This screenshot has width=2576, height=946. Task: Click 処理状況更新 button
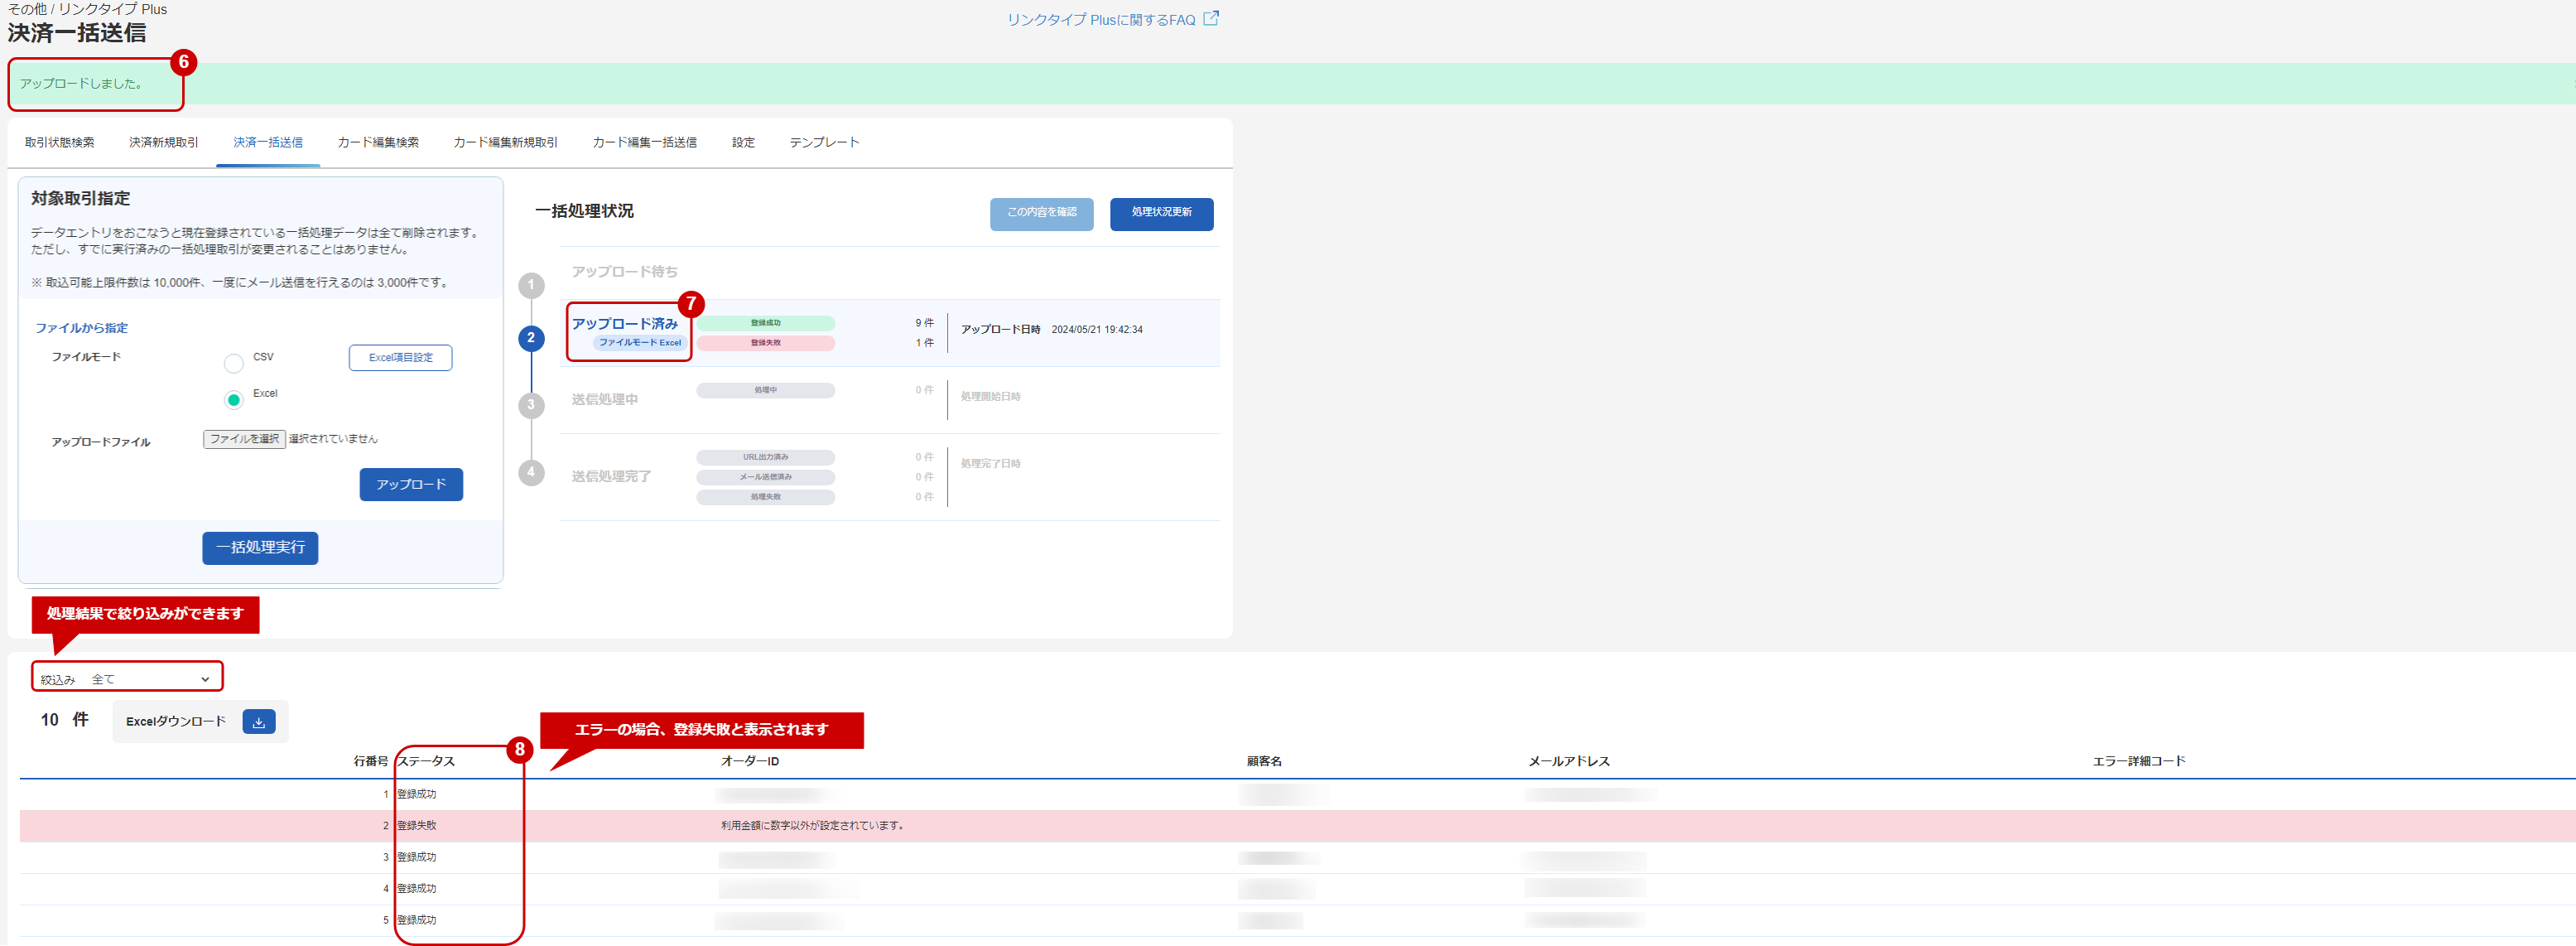tap(1162, 213)
